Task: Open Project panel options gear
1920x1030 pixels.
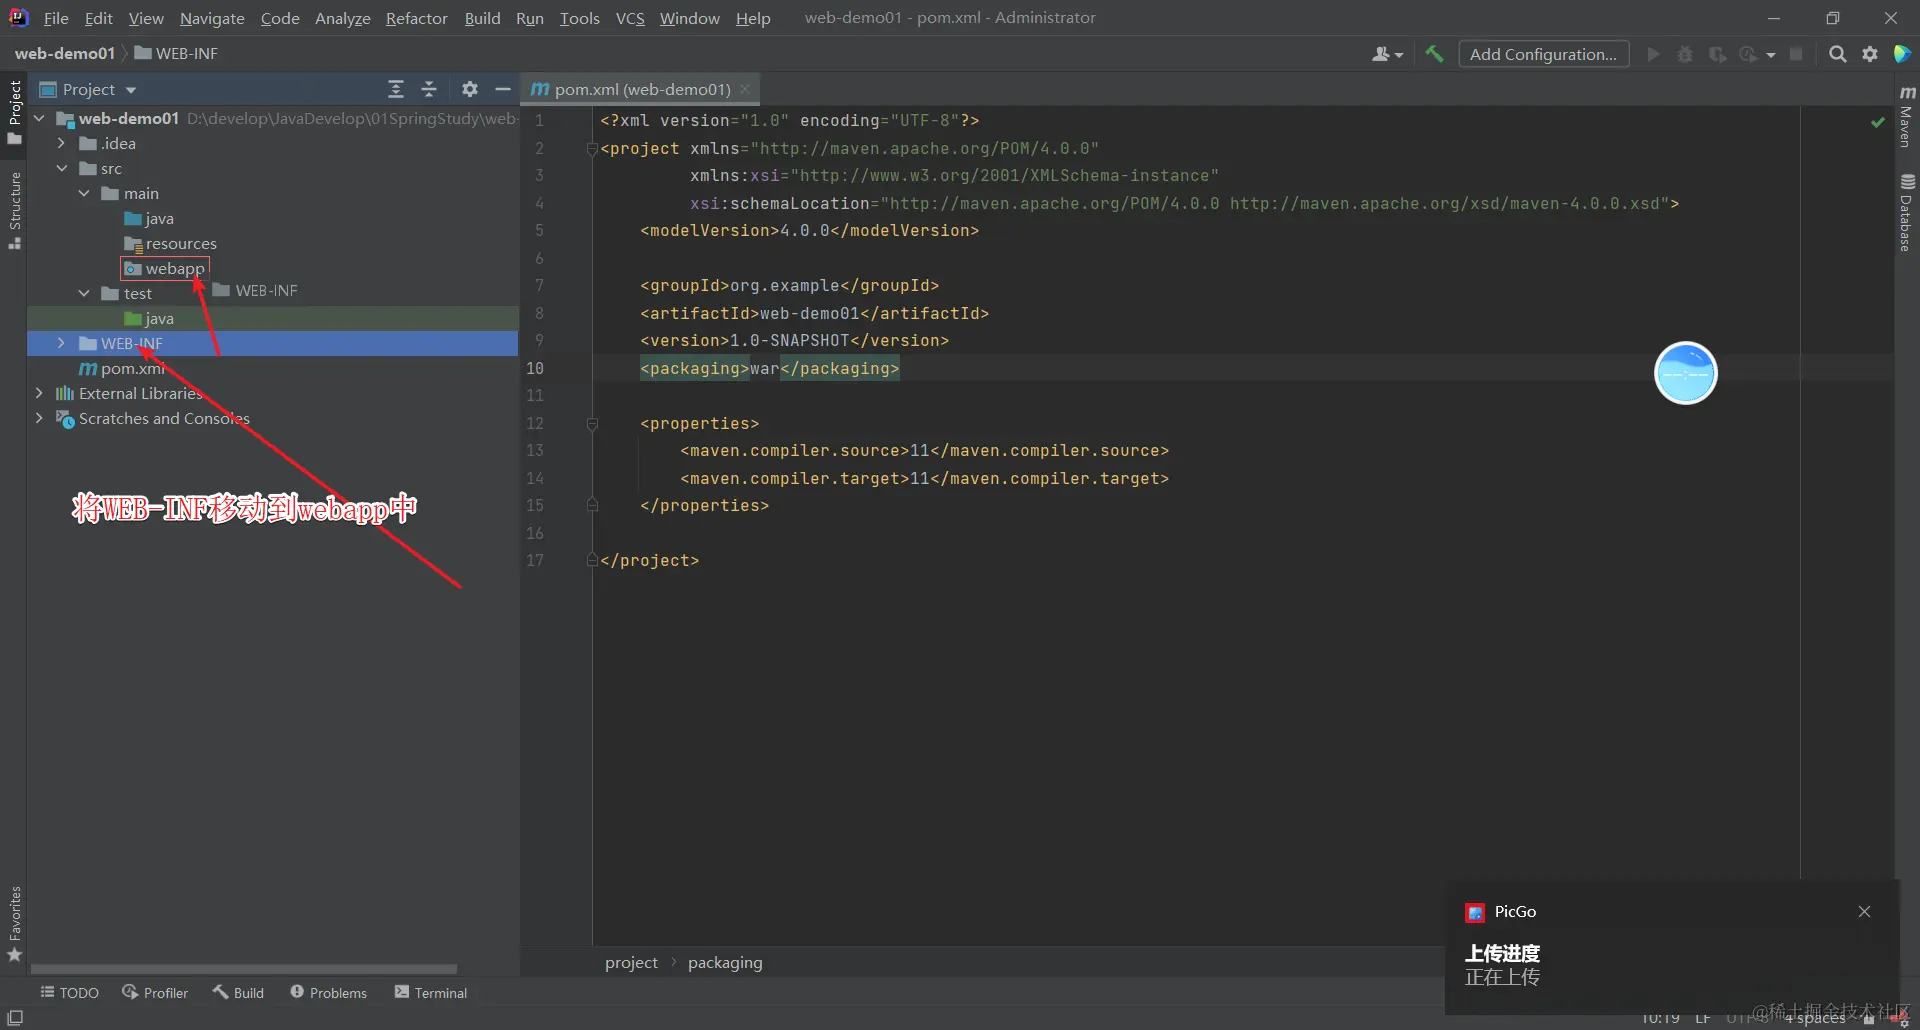Action: point(470,89)
